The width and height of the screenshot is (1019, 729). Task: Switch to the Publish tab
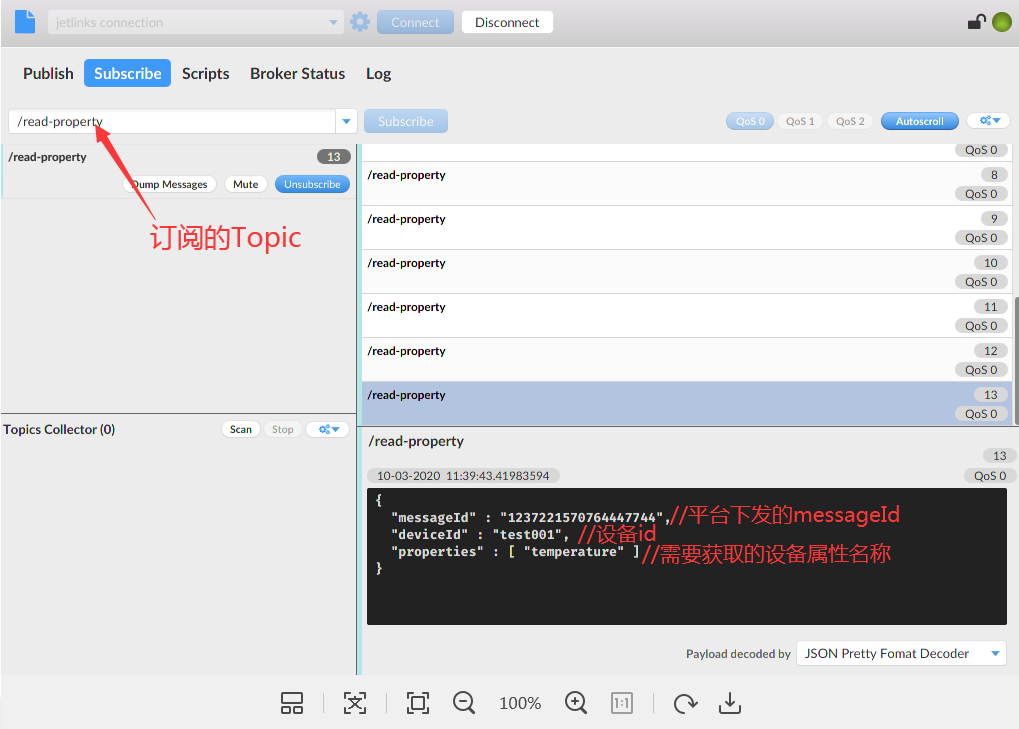(x=48, y=73)
